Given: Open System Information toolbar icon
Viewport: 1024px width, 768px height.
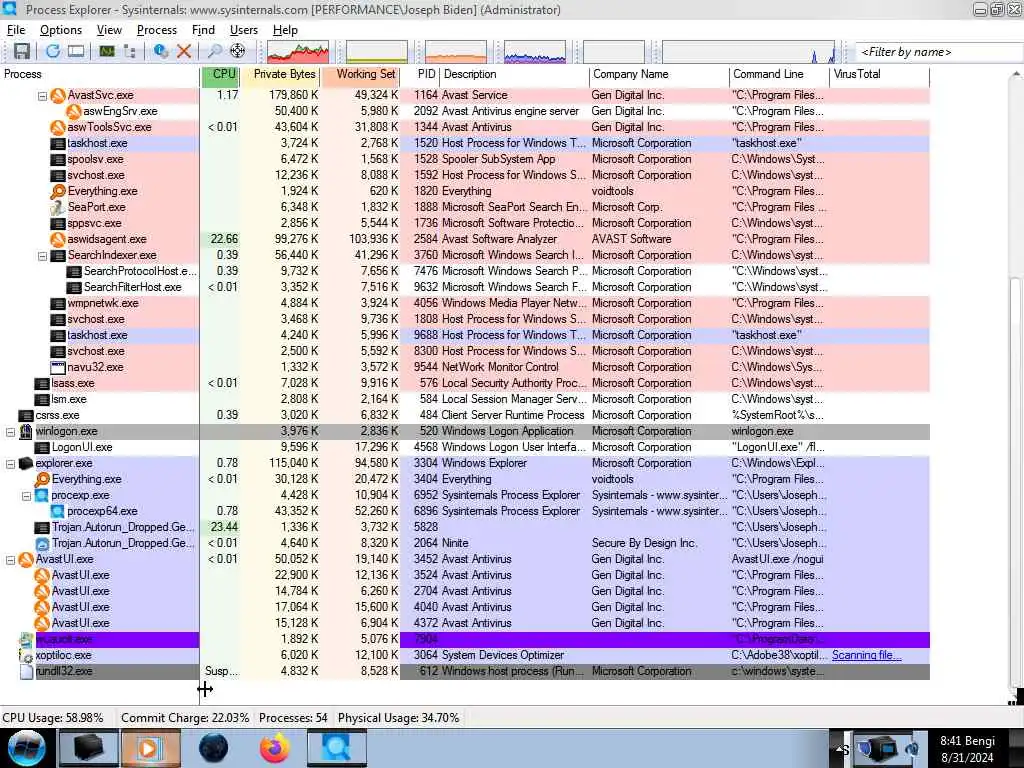Looking at the screenshot, I should coord(106,51).
